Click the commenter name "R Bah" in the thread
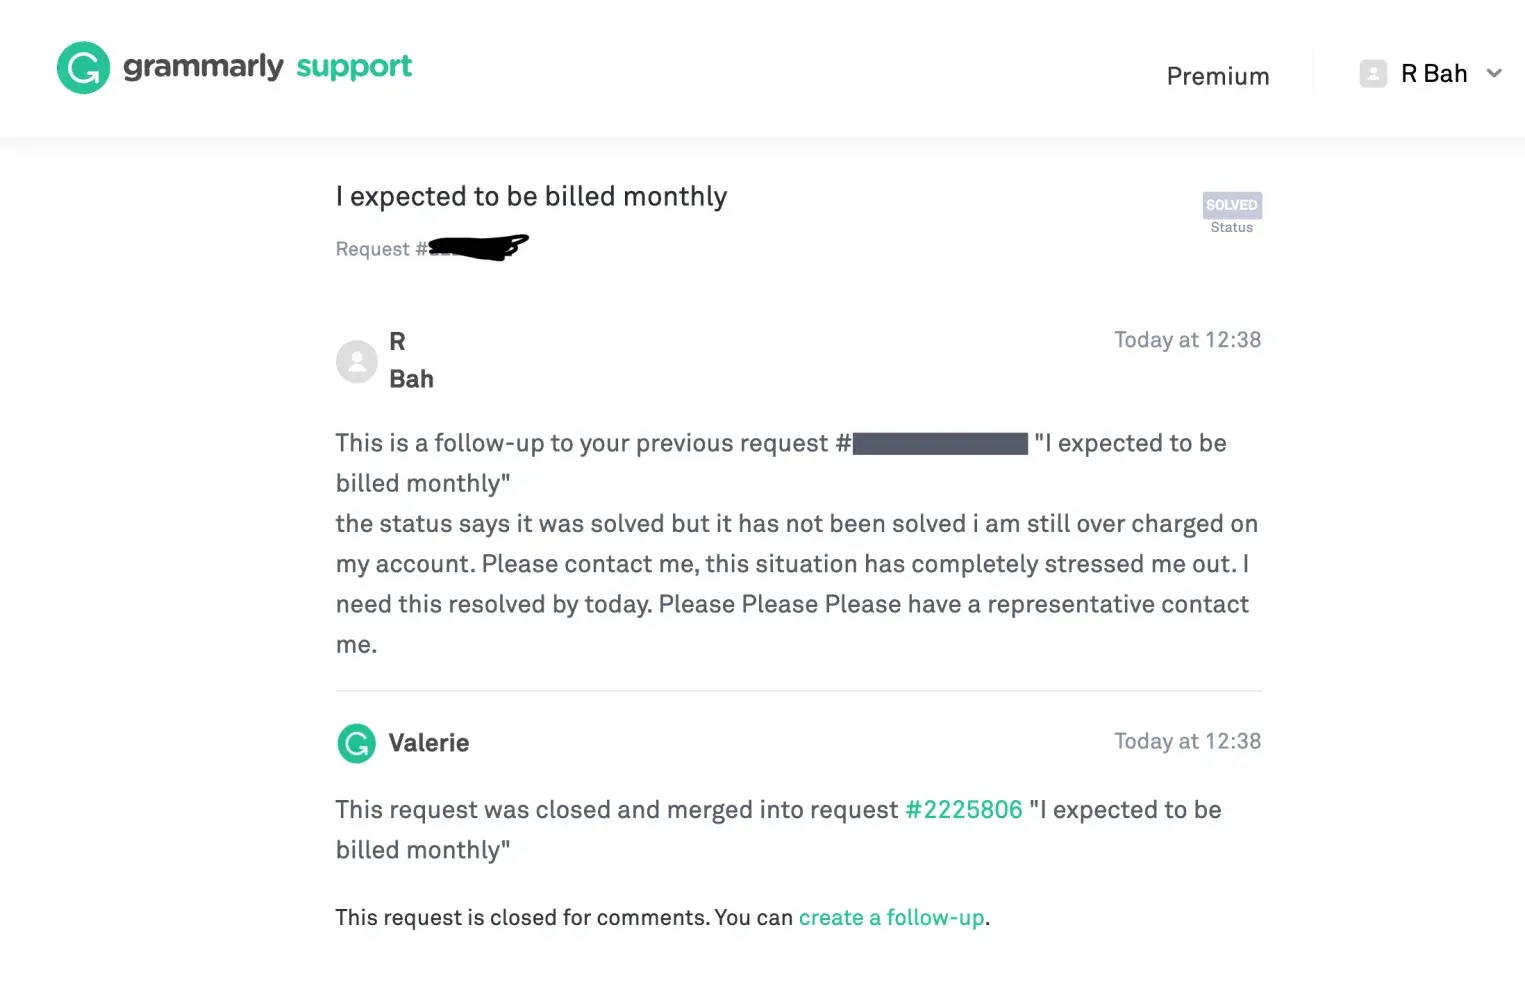This screenshot has height=1000, width=1525. tap(410, 360)
